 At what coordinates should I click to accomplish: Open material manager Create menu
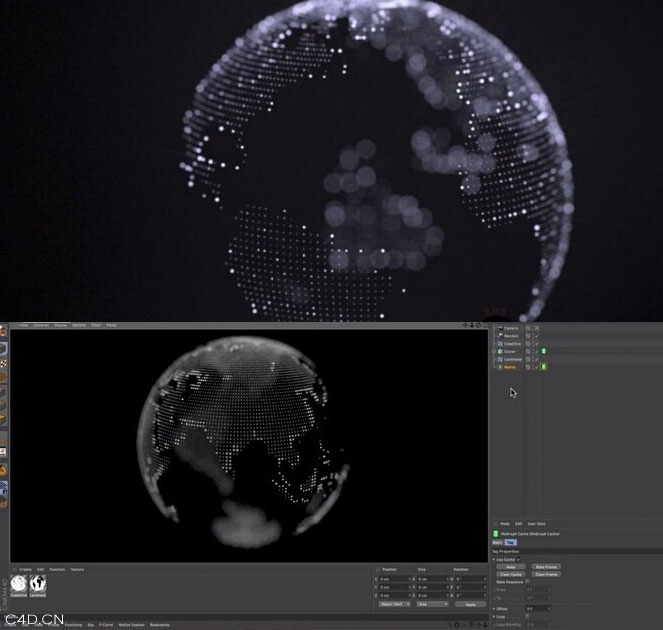25,570
